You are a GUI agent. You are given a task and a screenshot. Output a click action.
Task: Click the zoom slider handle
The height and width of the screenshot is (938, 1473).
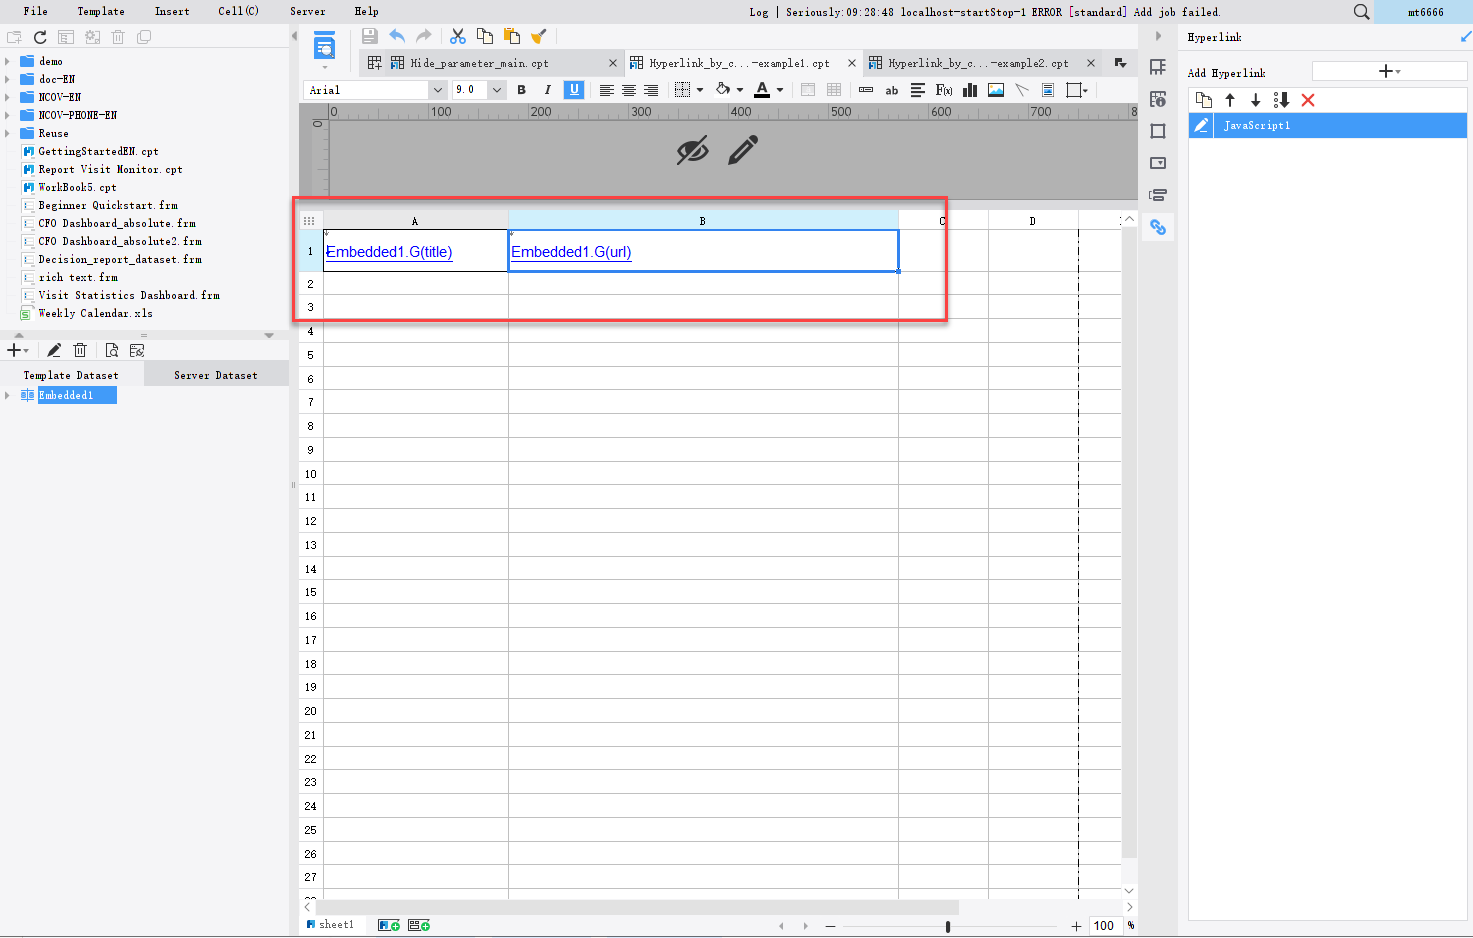[x=947, y=926]
